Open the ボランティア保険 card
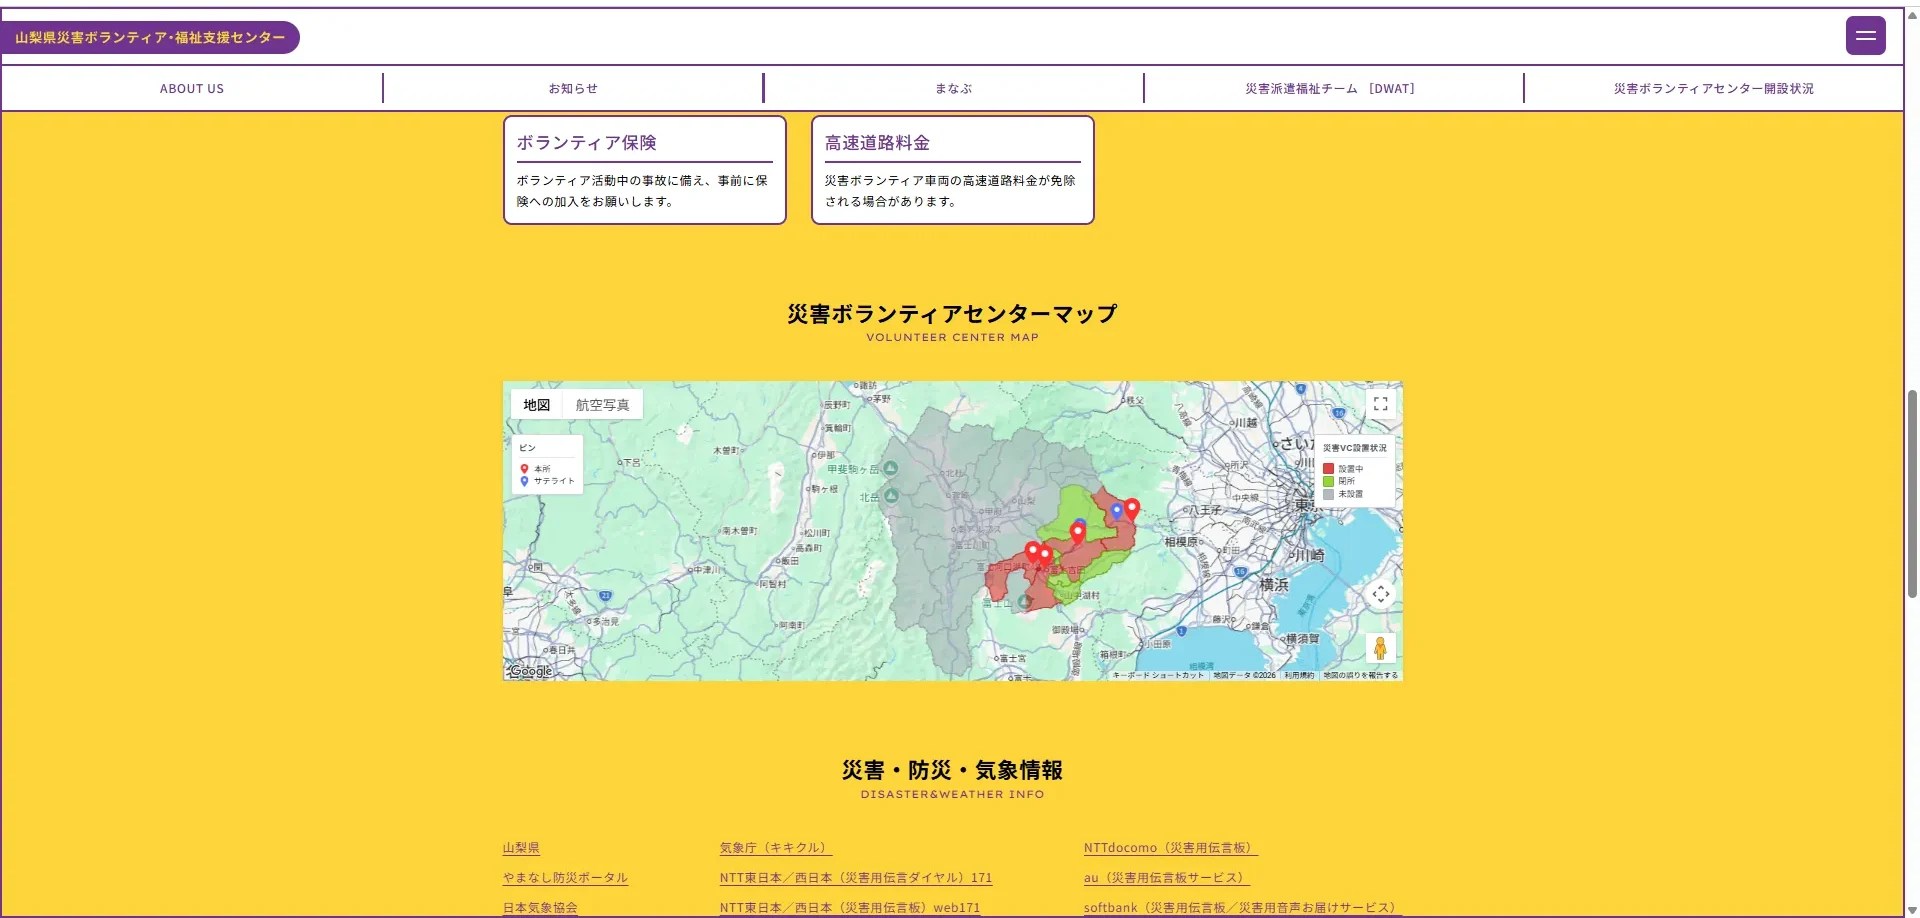The image size is (1920, 918). point(645,170)
